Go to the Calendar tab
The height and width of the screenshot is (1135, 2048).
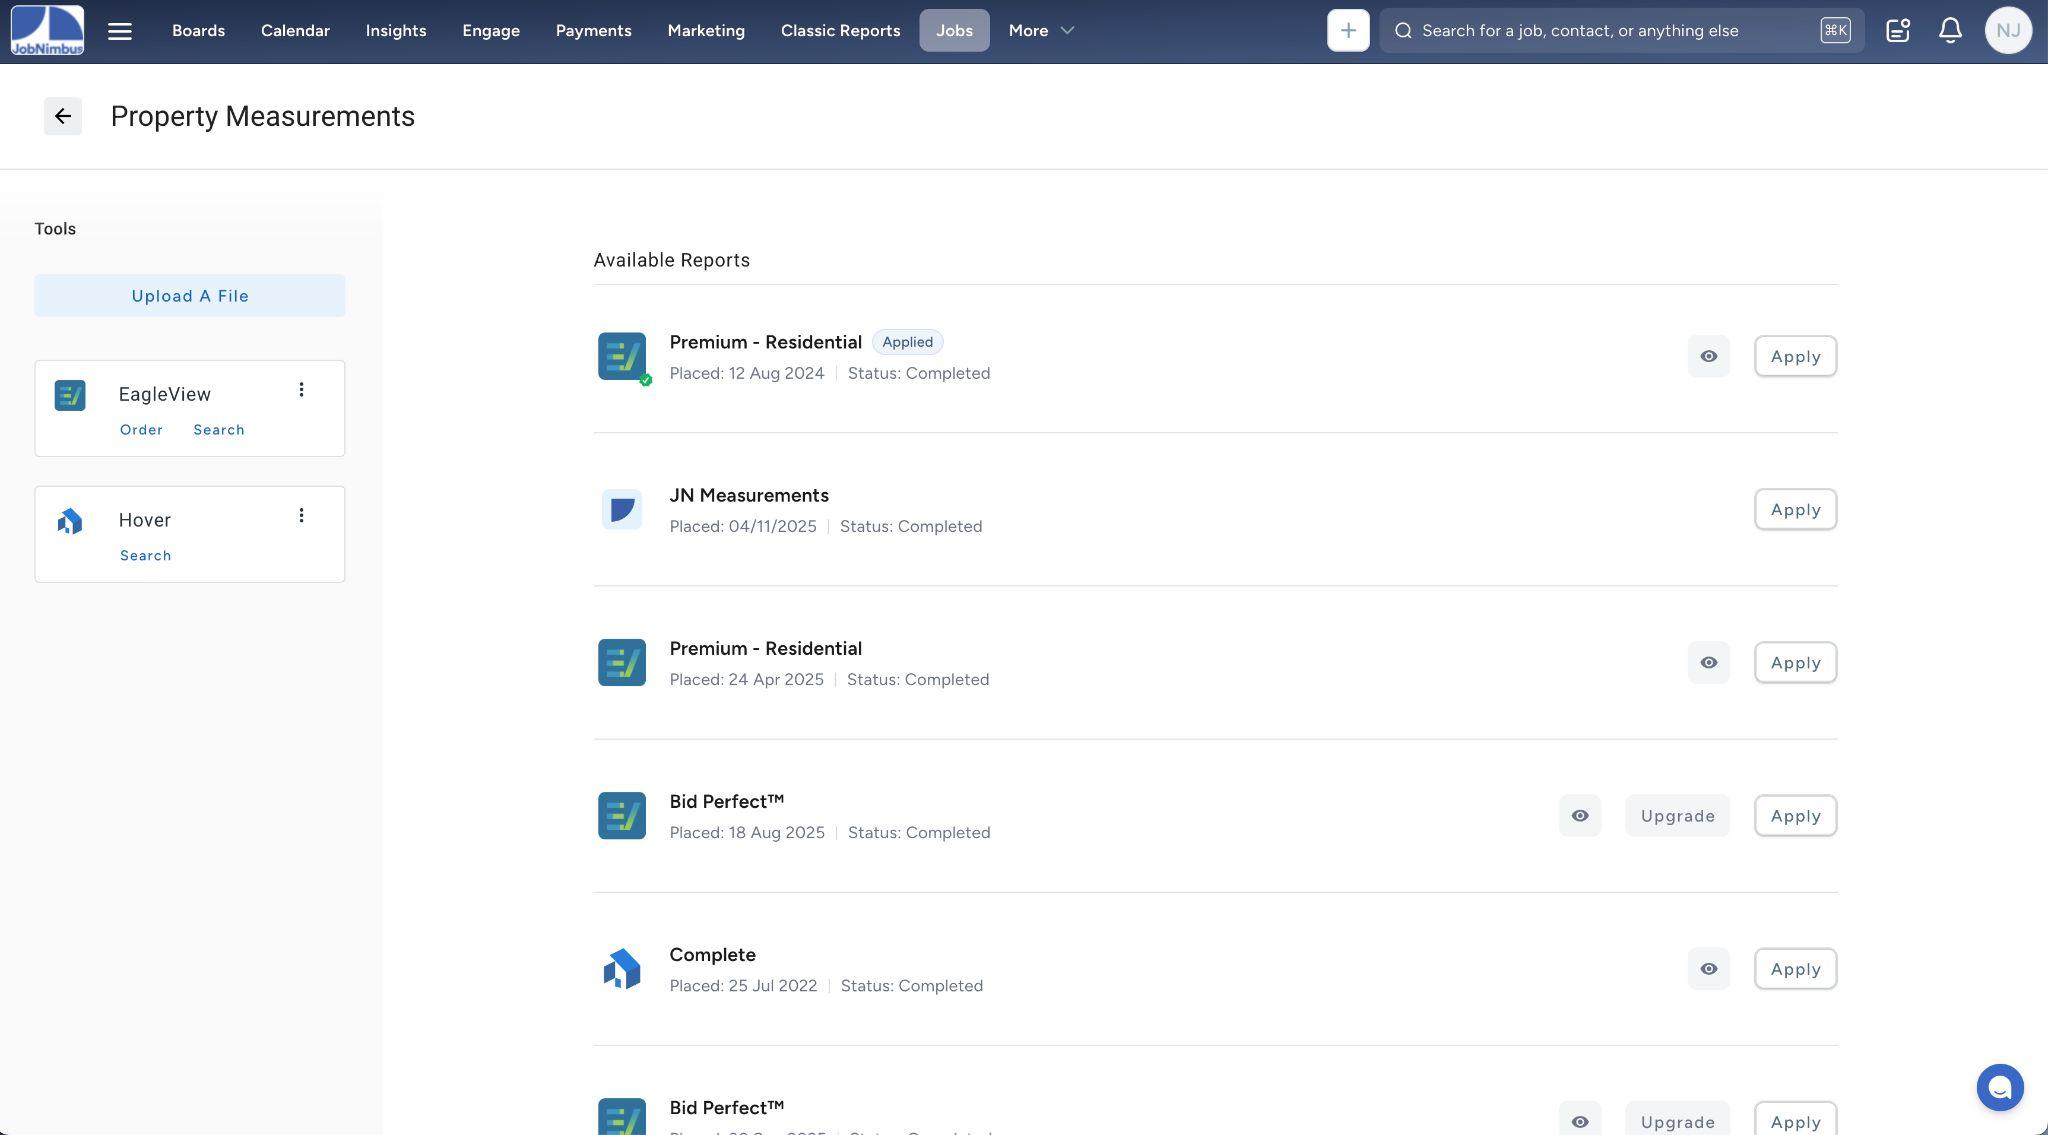(x=295, y=31)
